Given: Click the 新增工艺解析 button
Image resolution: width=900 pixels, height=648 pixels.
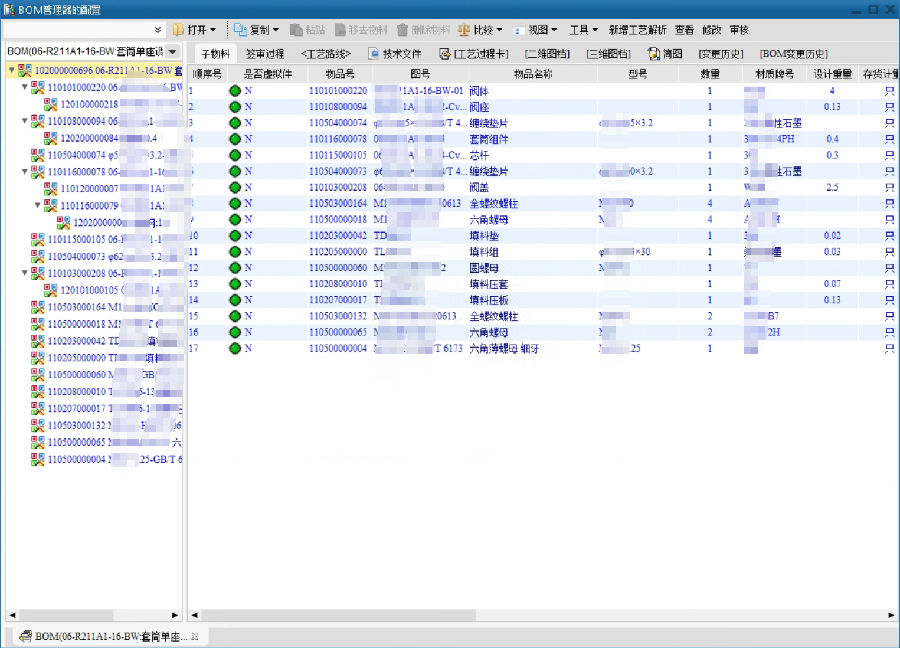Looking at the screenshot, I should tap(638, 30).
